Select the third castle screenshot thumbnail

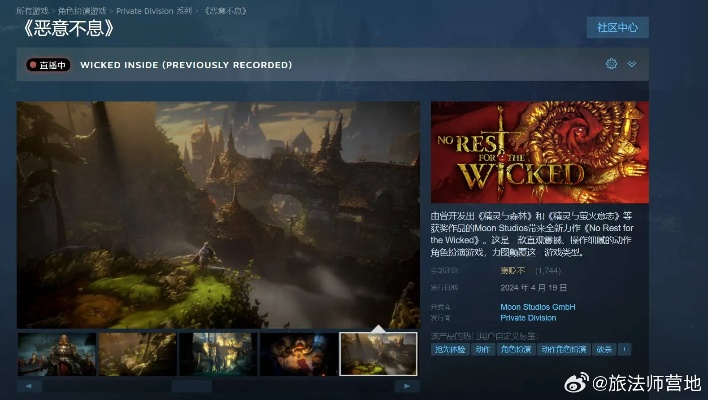pyautogui.click(x=218, y=354)
